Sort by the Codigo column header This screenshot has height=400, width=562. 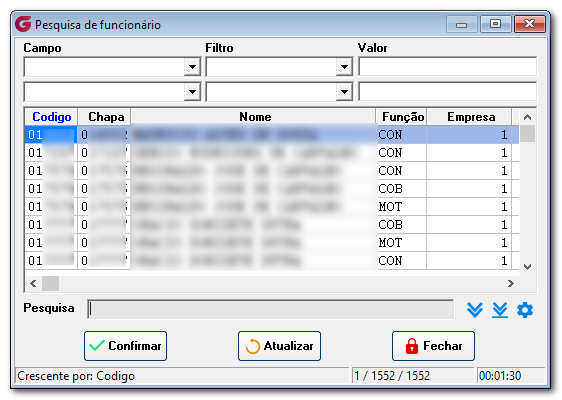[51, 117]
